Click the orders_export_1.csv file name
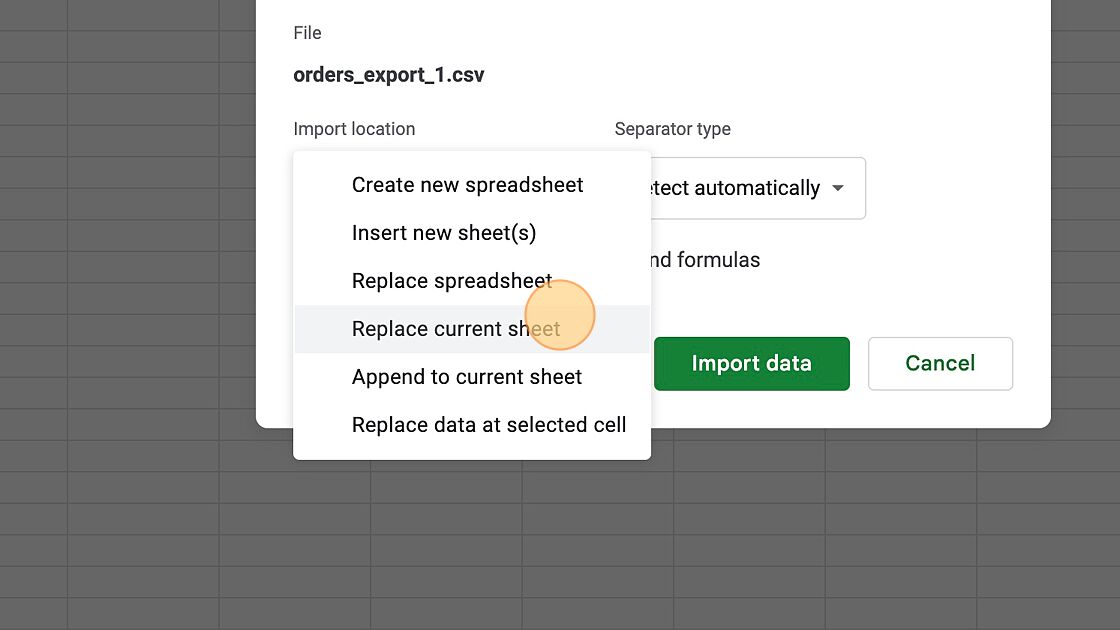Viewport: 1120px width, 630px height. (x=389, y=75)
